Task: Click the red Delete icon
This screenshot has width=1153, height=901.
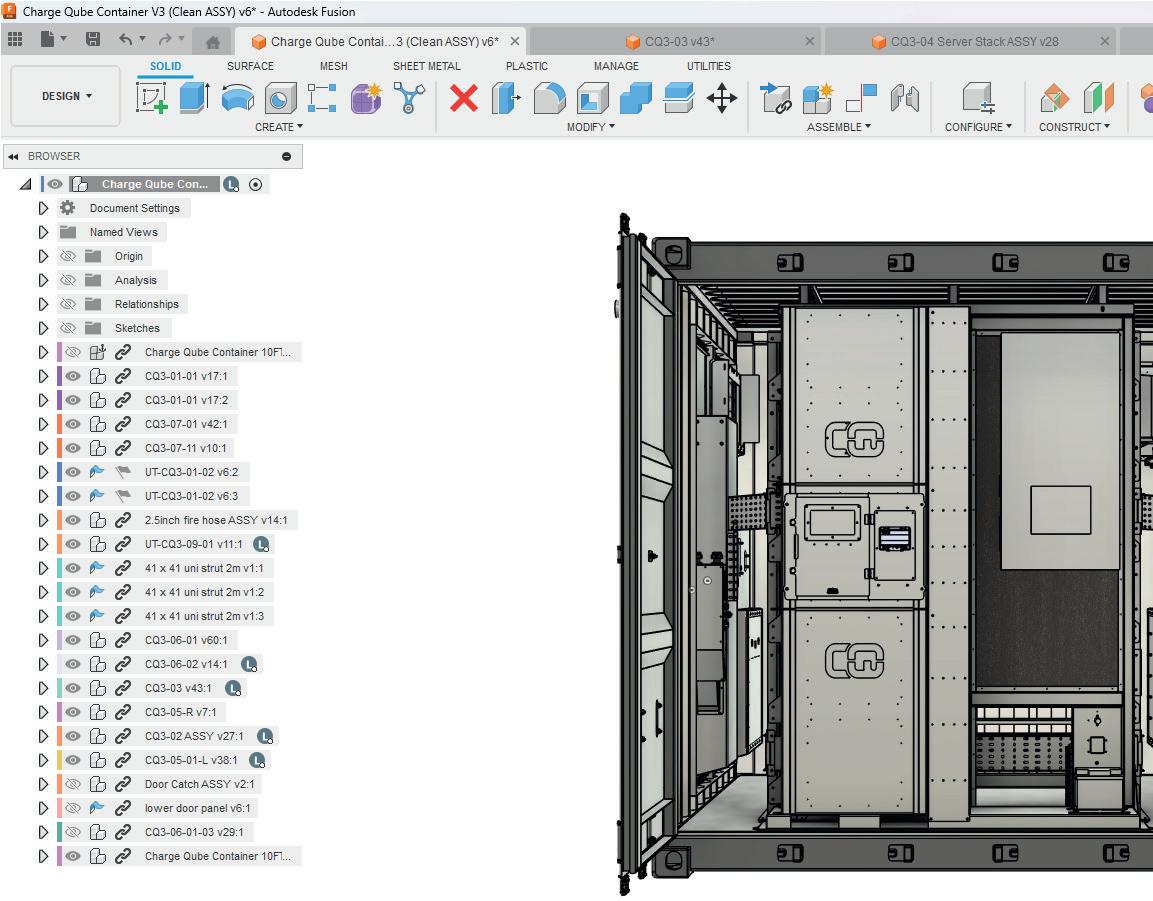Action: (x=464, y=98)
